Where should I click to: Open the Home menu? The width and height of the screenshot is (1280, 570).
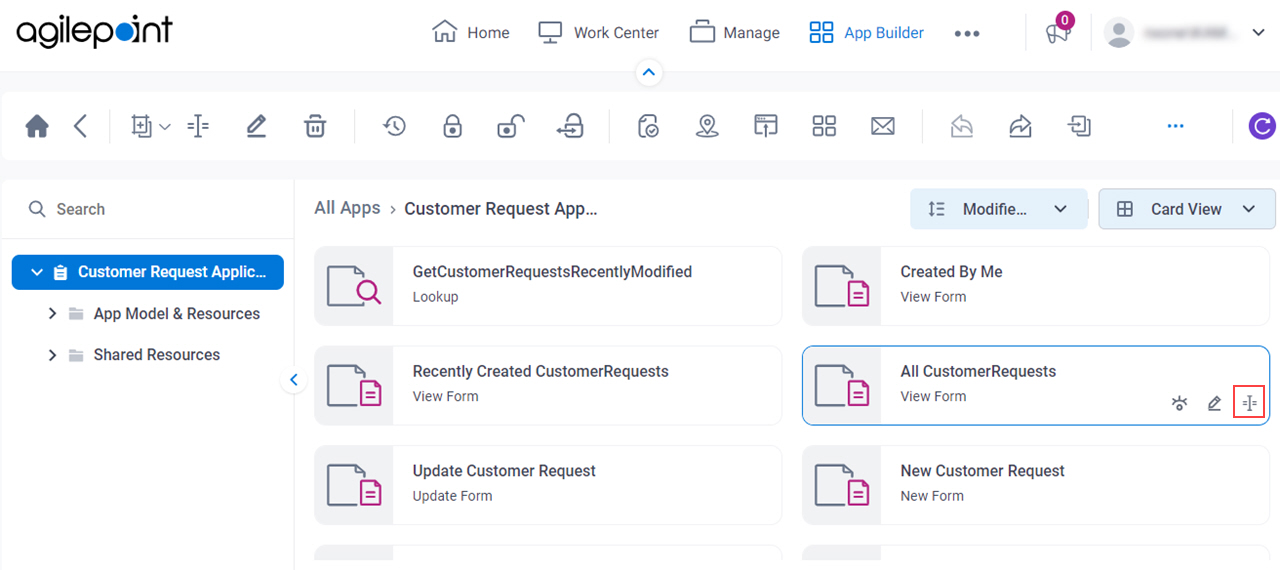point(470,32)
